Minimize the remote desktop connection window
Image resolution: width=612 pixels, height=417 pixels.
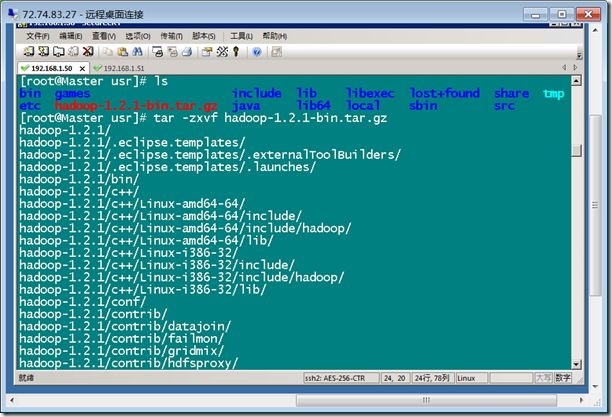(535, 14)
